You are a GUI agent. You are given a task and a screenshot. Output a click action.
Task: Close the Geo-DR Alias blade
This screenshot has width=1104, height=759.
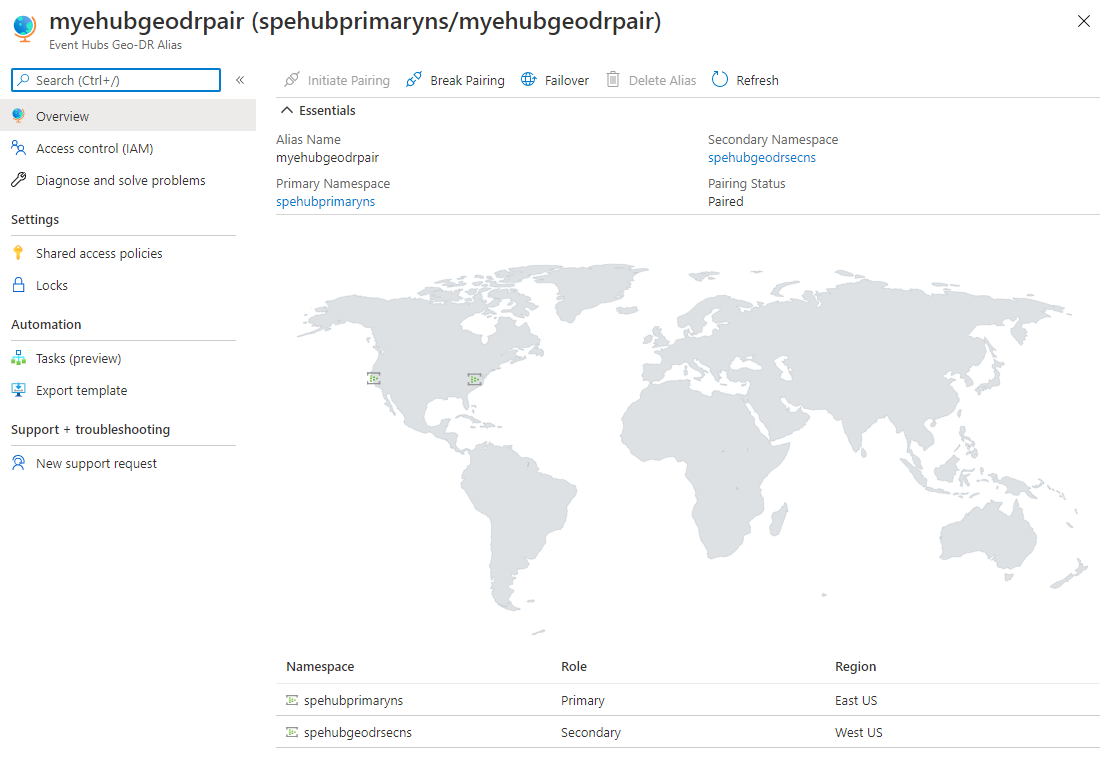click(1084, 21)
